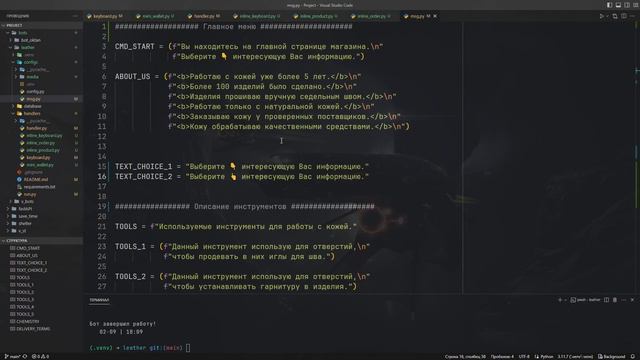
Task: Open the Customize Layout icon
Action: tap(635, 5)
